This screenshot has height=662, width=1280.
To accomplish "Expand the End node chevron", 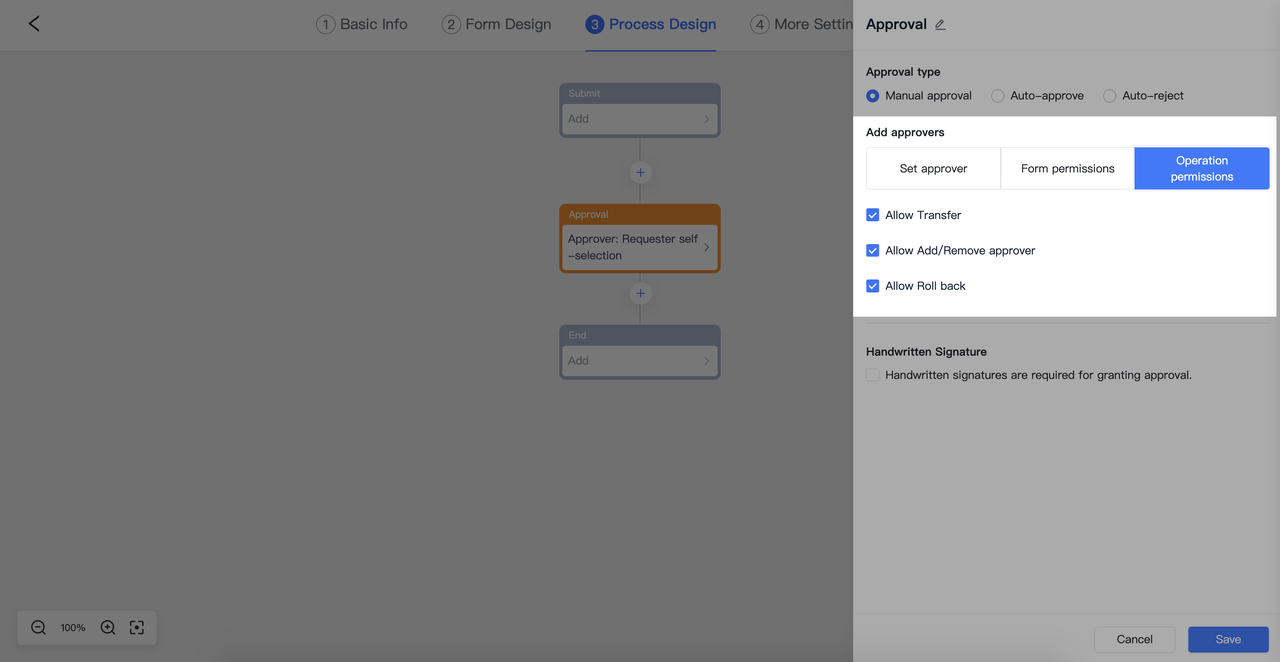I will point(706,361).
